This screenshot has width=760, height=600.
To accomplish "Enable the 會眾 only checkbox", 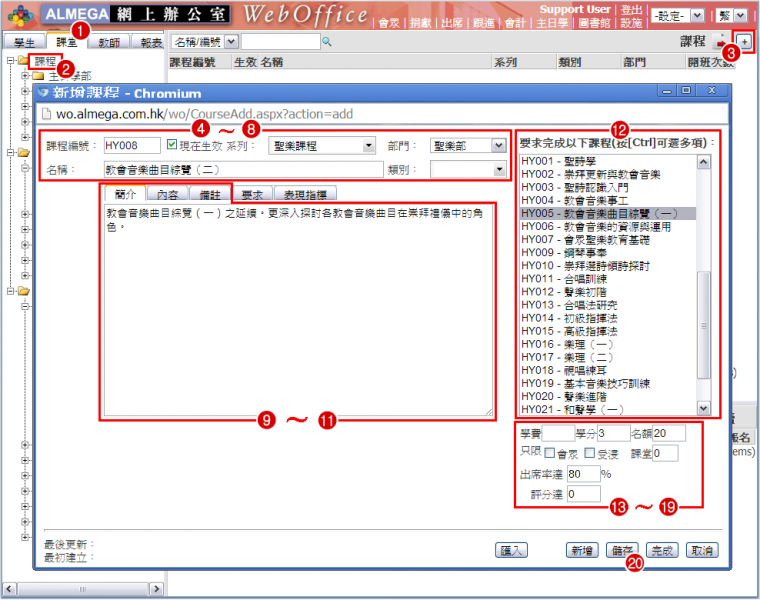I will click(549, 453).
